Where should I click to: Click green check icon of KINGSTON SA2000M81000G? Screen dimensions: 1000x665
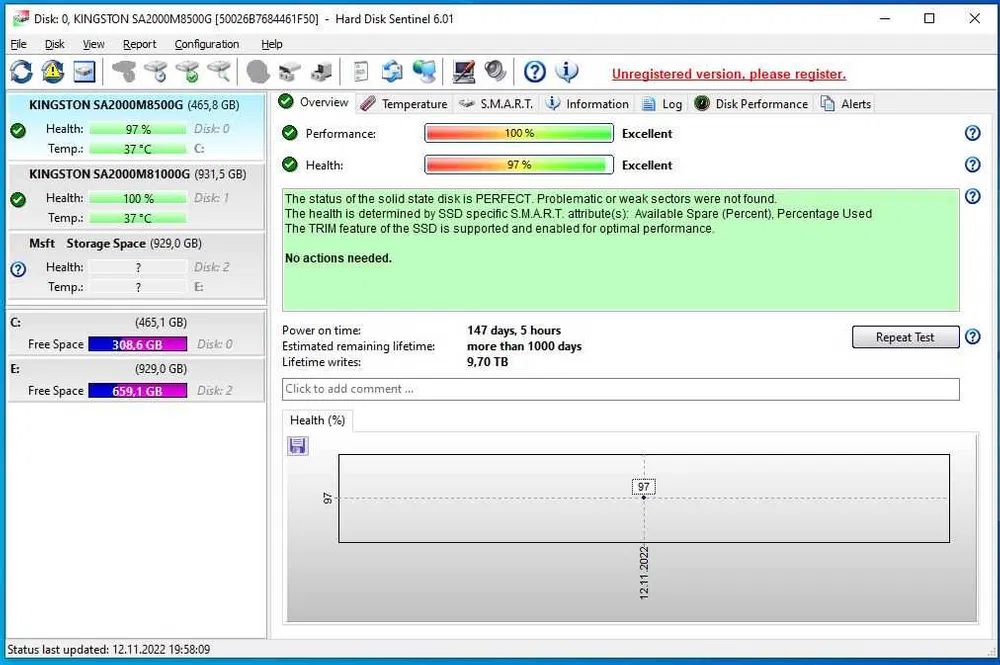(x=18, y=200)
